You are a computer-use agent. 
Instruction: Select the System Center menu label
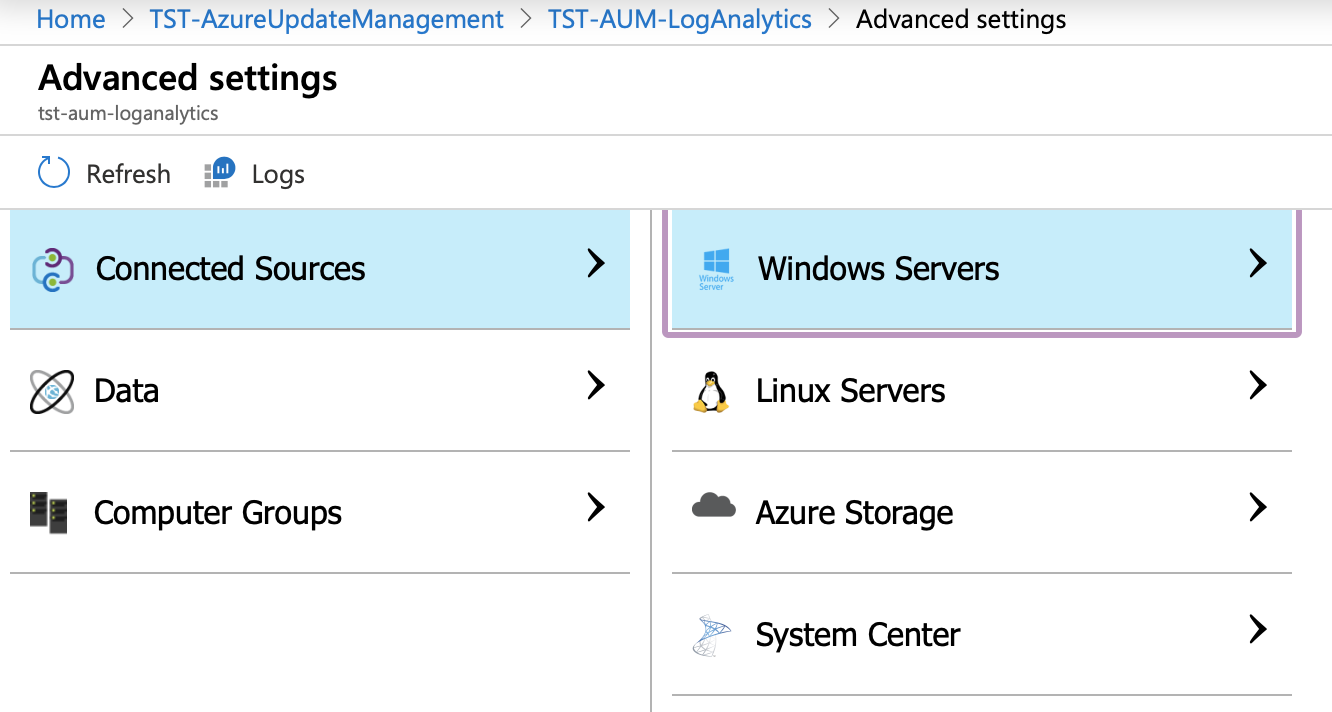[x=858, y=635]
